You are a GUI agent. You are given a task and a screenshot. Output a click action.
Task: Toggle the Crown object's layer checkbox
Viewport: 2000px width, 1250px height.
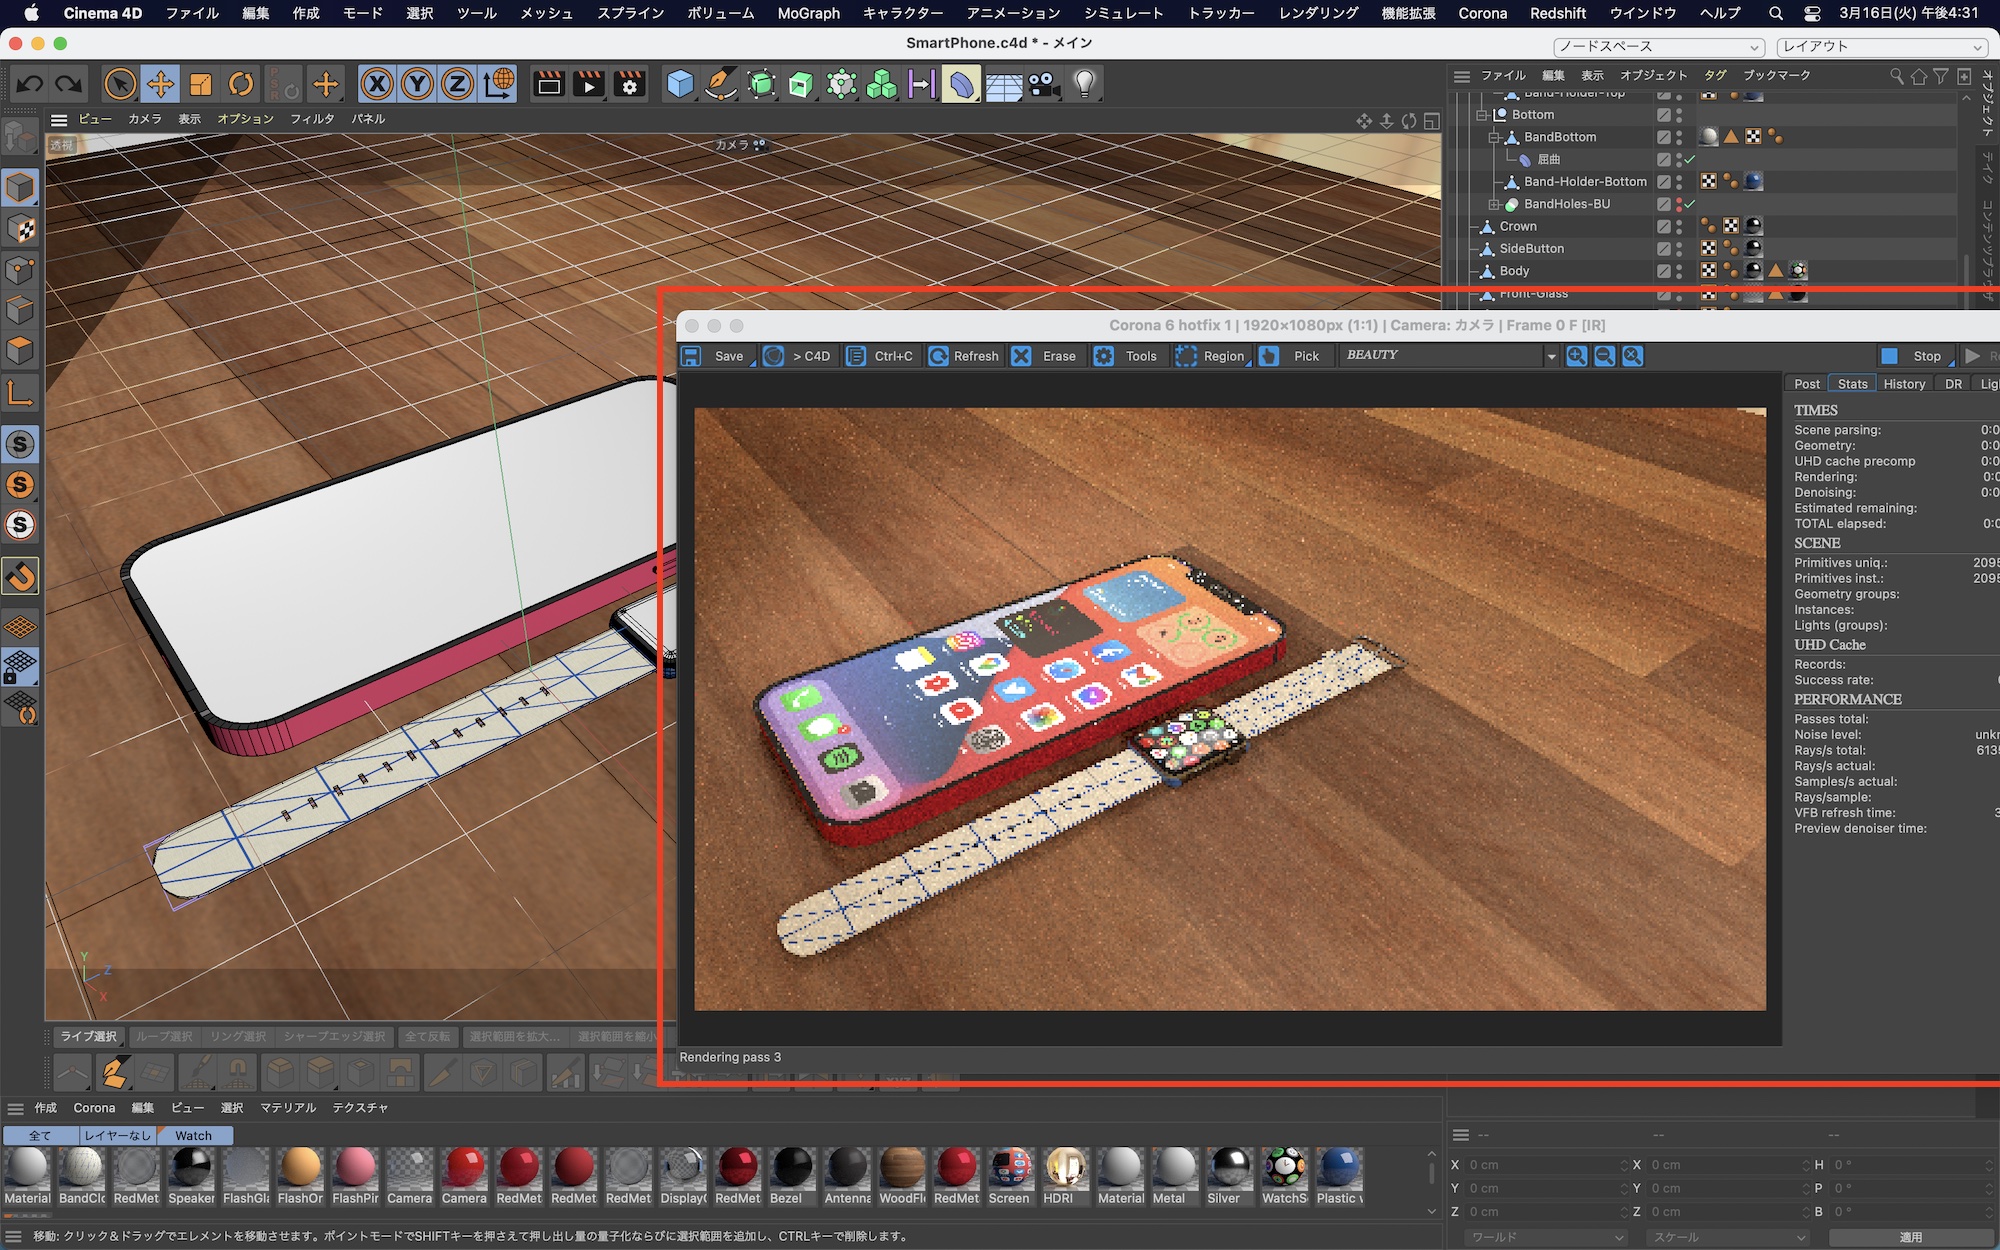1663,227
